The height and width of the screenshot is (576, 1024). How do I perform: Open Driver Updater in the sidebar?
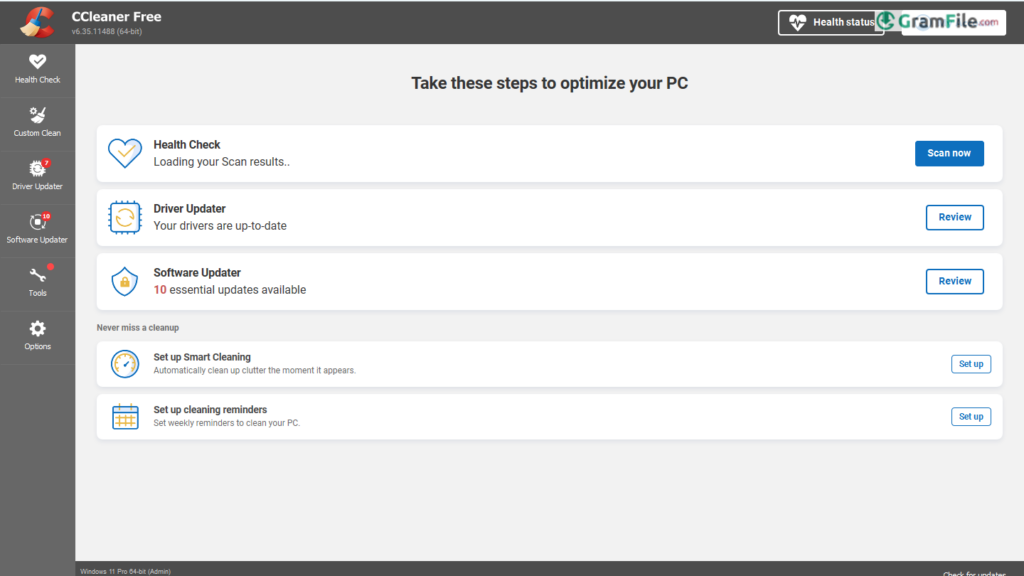[37, 175]
